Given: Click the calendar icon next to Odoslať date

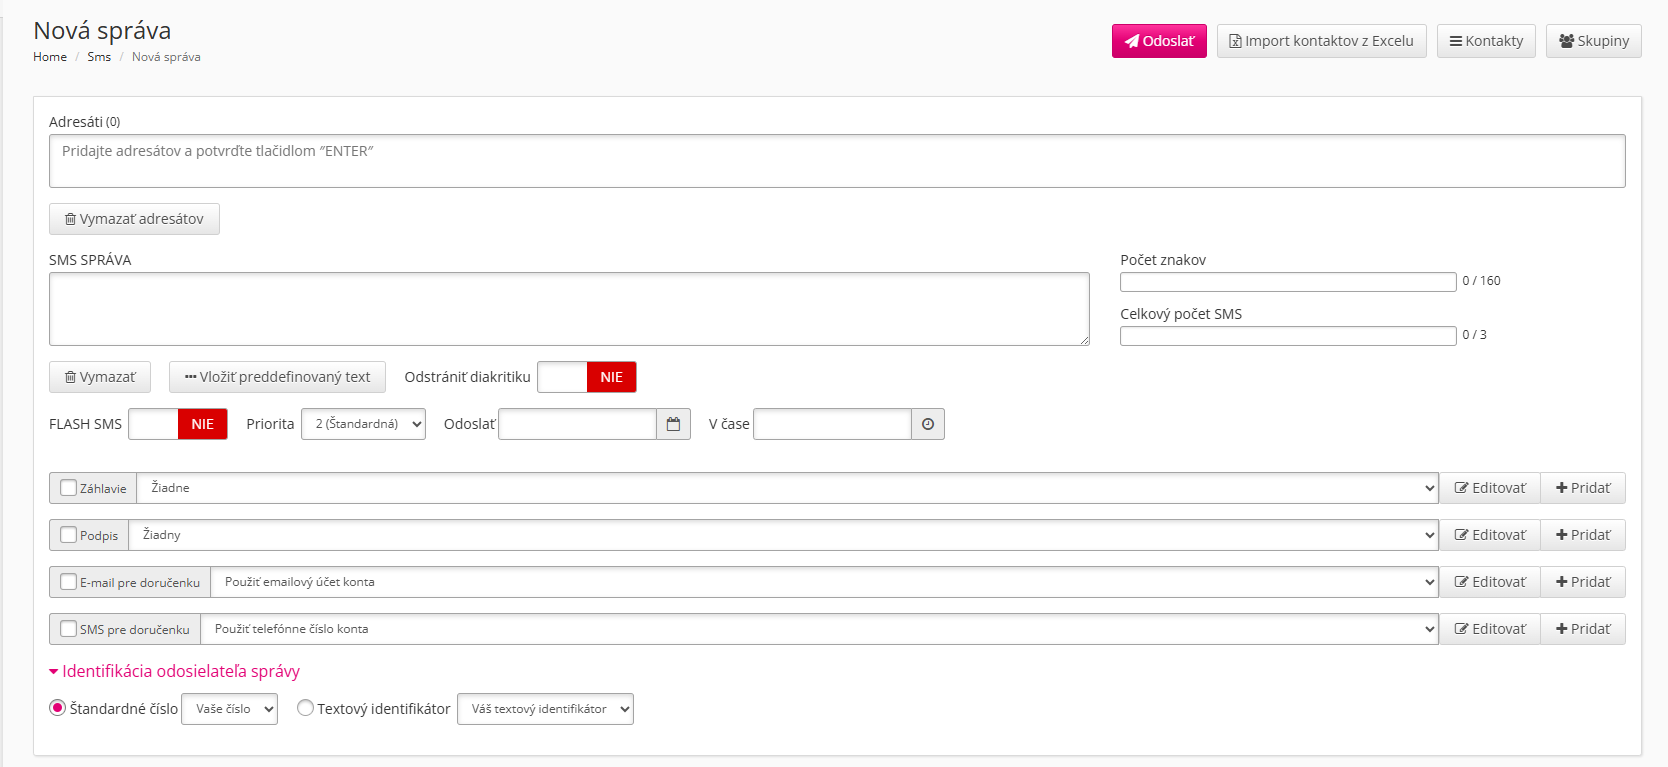Looking at the screenshot, I should 673,424.
